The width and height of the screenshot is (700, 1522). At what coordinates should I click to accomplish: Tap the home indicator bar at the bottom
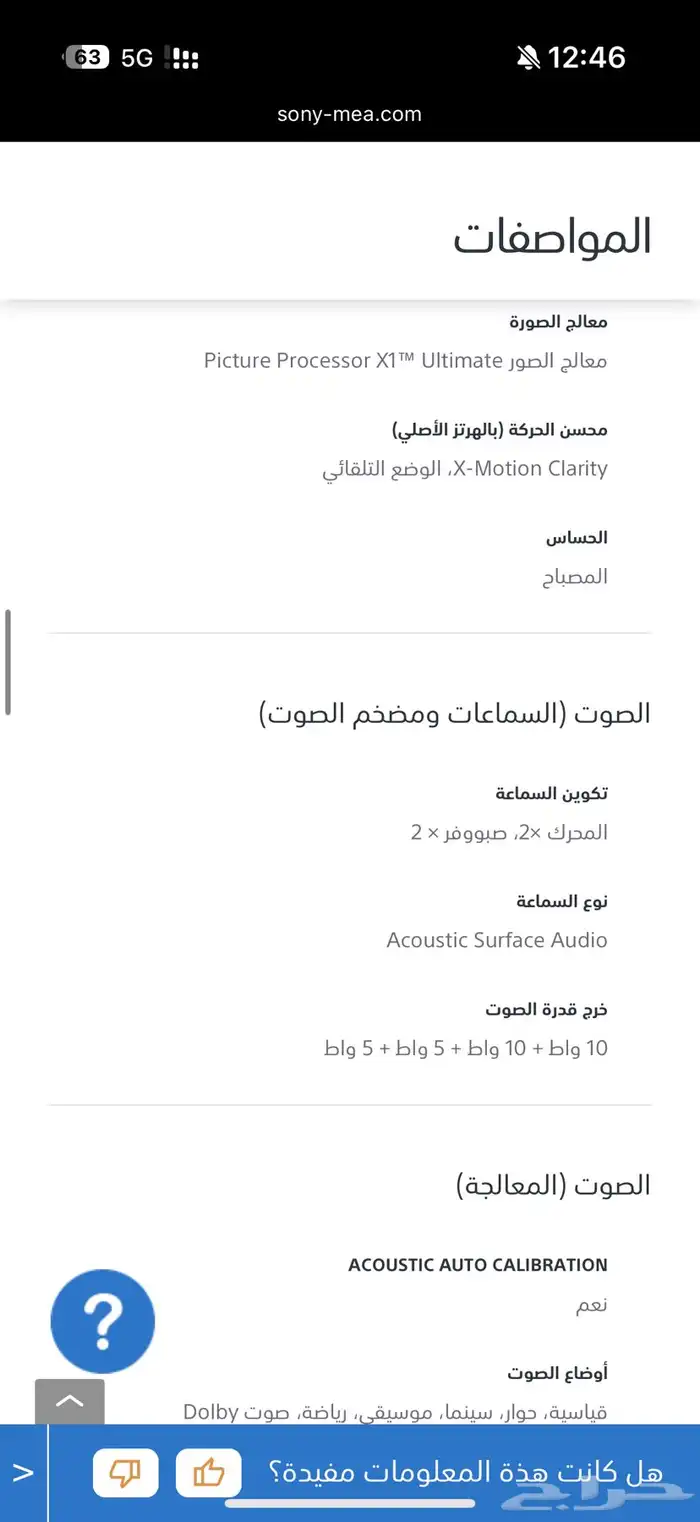349,1503
